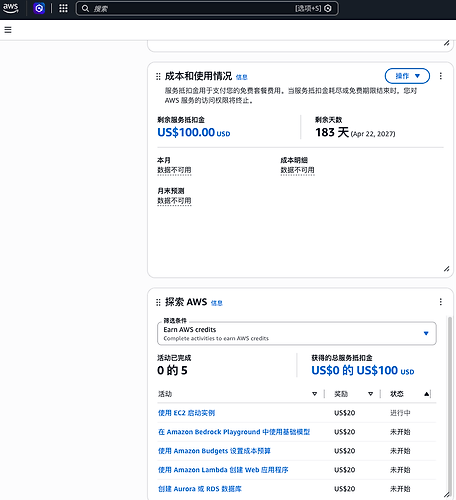Viewport: 456px width, 500px height.
Task: Open the Amazon Budgets 设置成本预算 activity
Action: pos(214,451)
